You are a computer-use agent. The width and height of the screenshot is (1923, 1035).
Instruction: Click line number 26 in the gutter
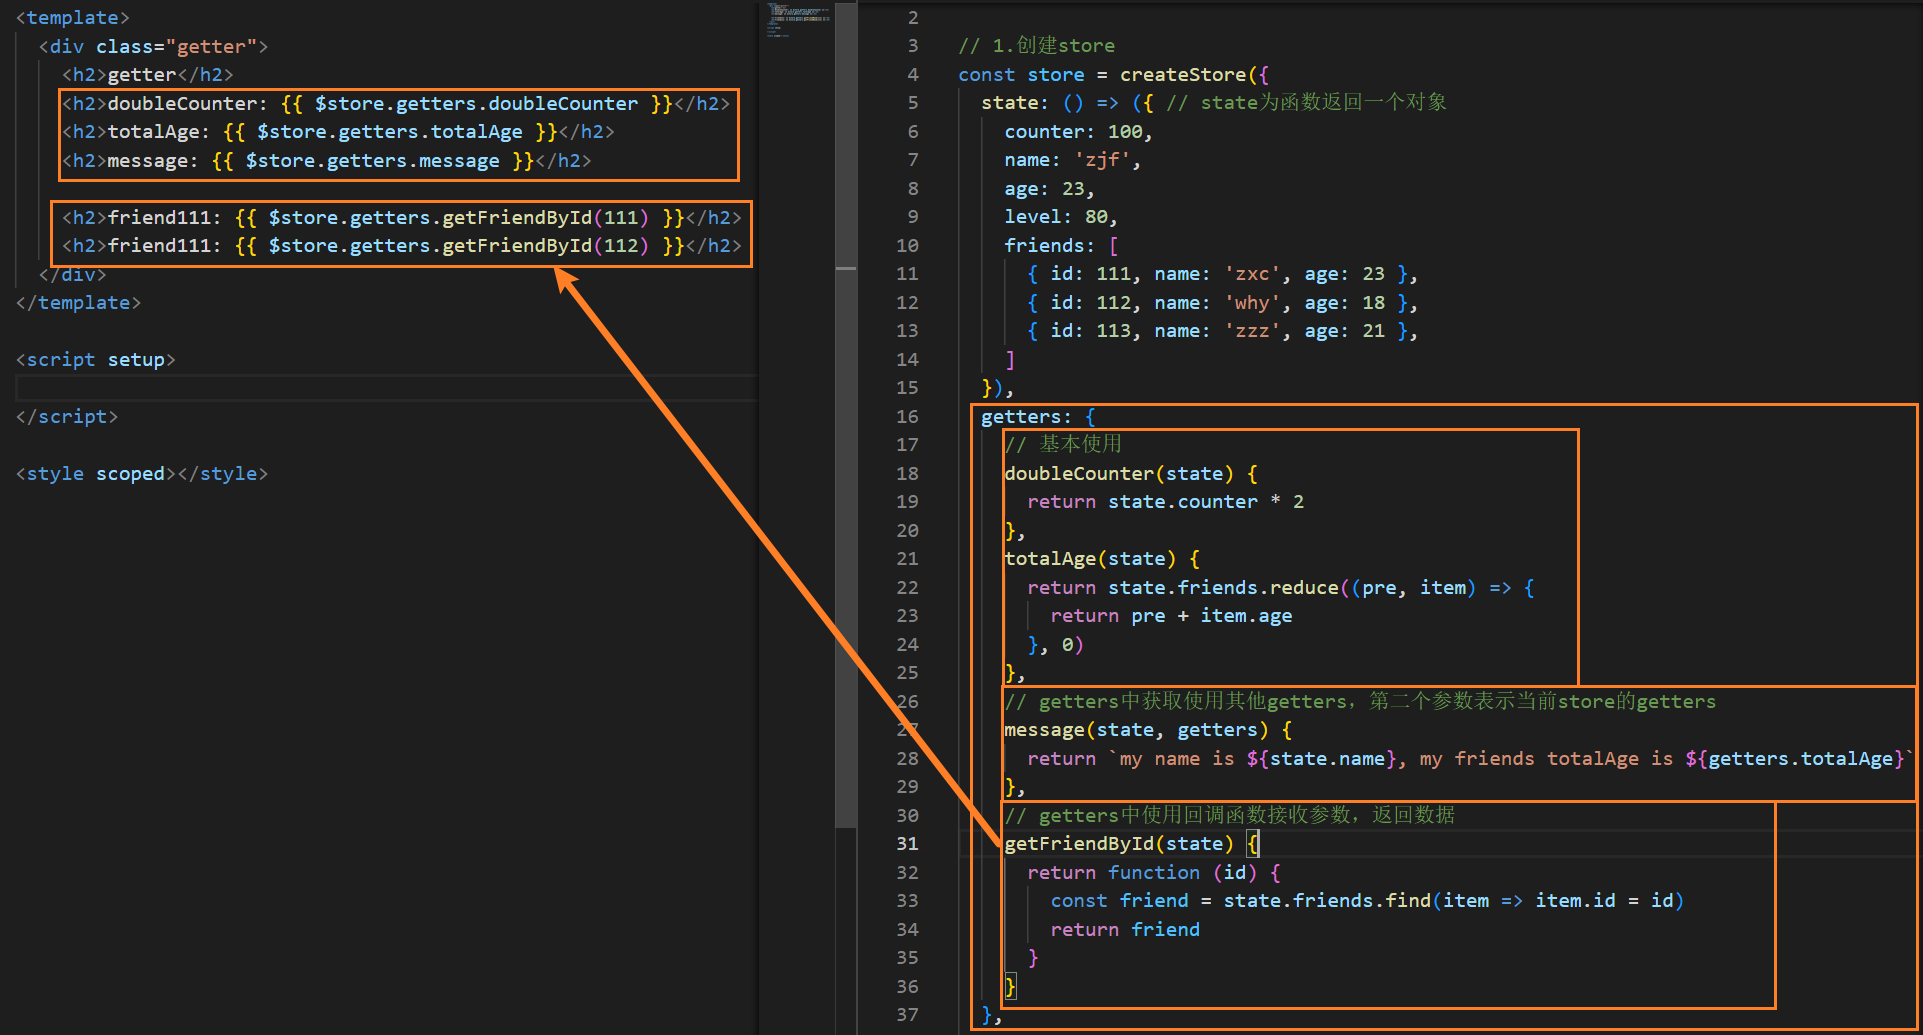(907, 702)
